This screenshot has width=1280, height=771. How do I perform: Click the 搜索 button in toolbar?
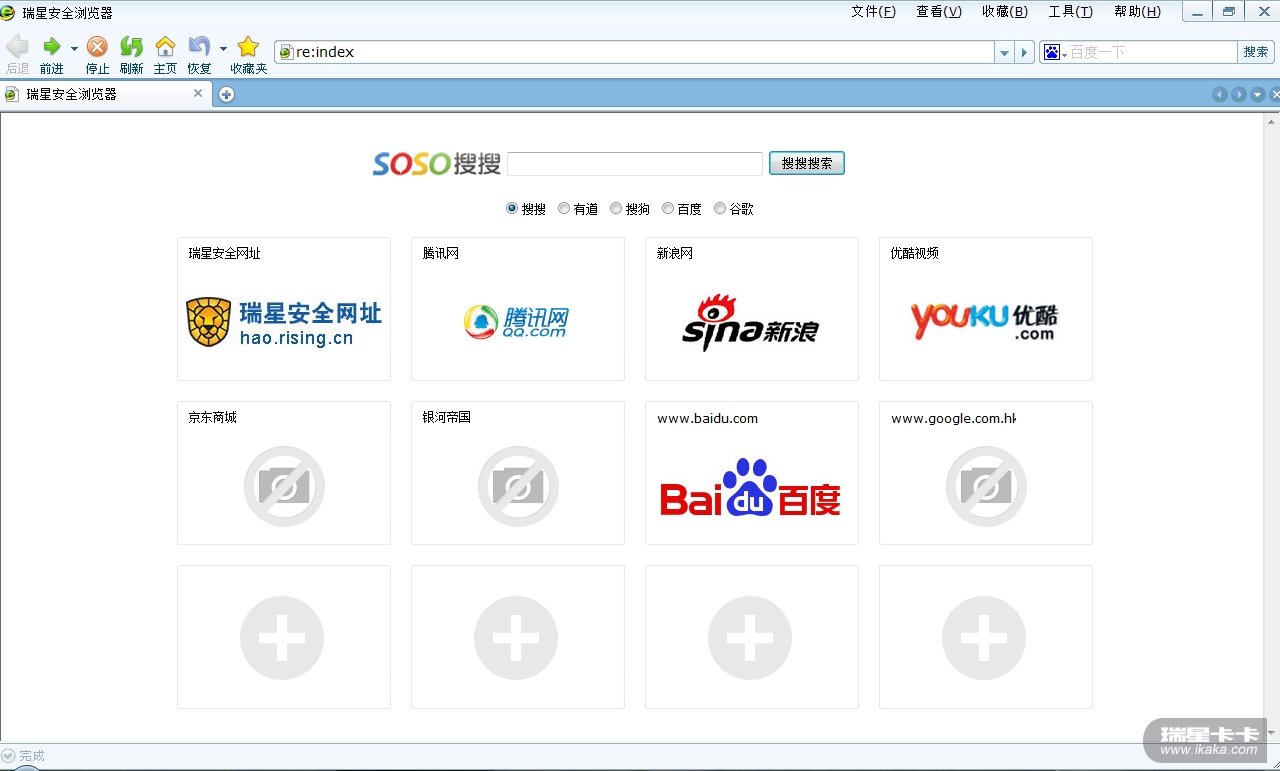point(1256,52)
